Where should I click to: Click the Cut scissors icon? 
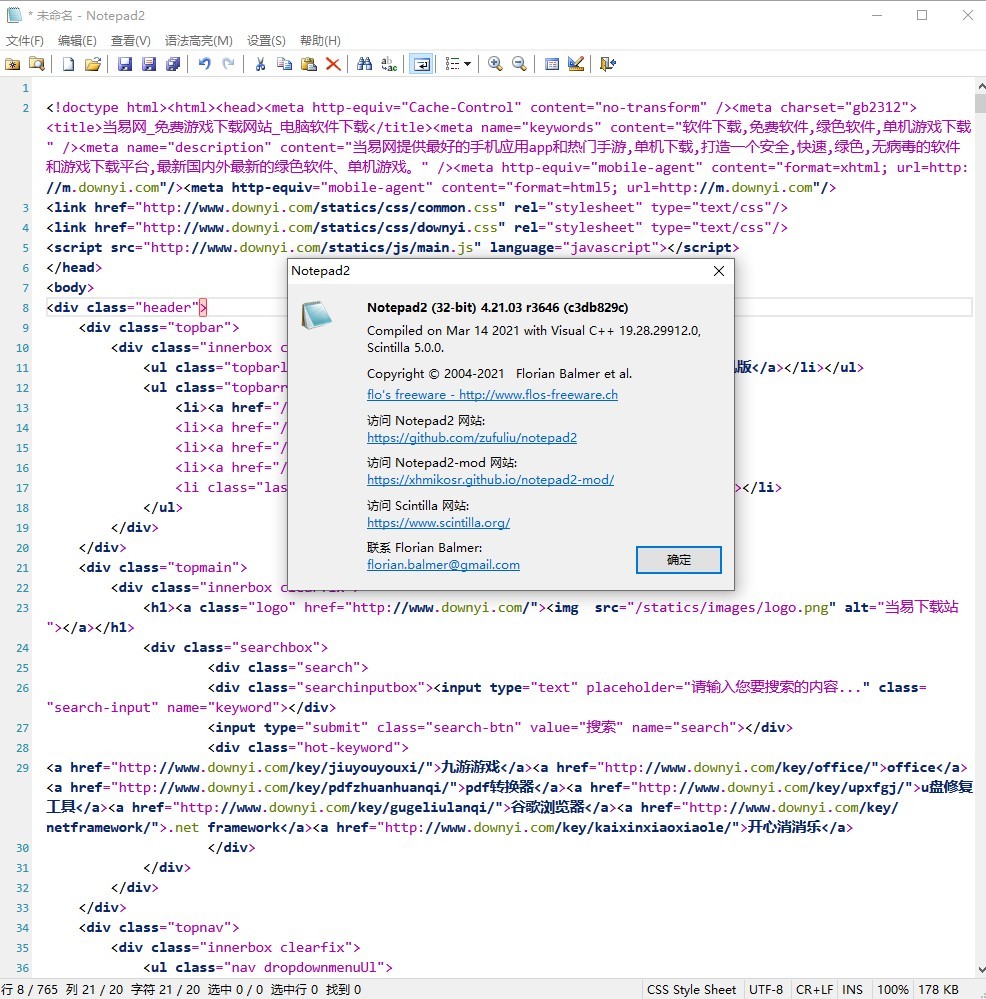click(x=260, y=64)
